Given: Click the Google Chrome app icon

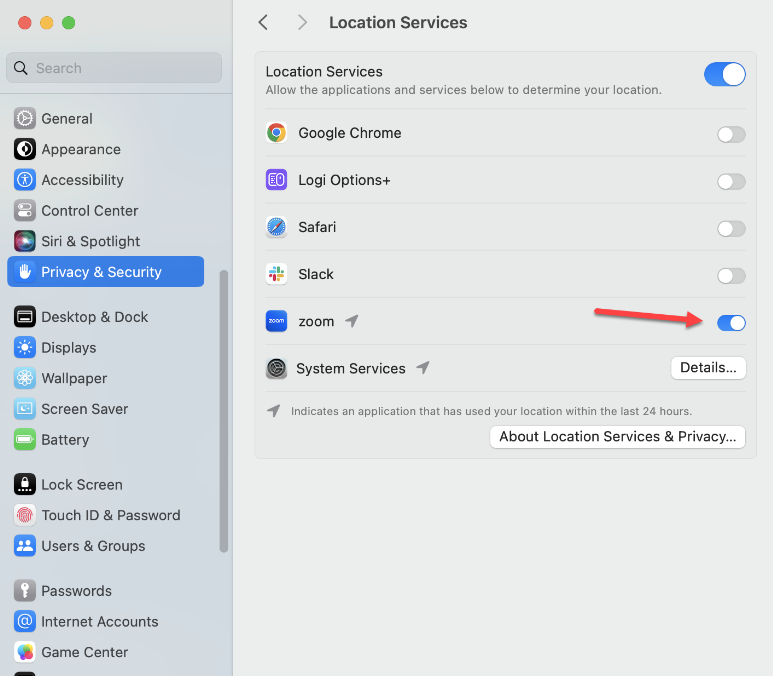Looking at the screenshot, I should tap(277, 133).
